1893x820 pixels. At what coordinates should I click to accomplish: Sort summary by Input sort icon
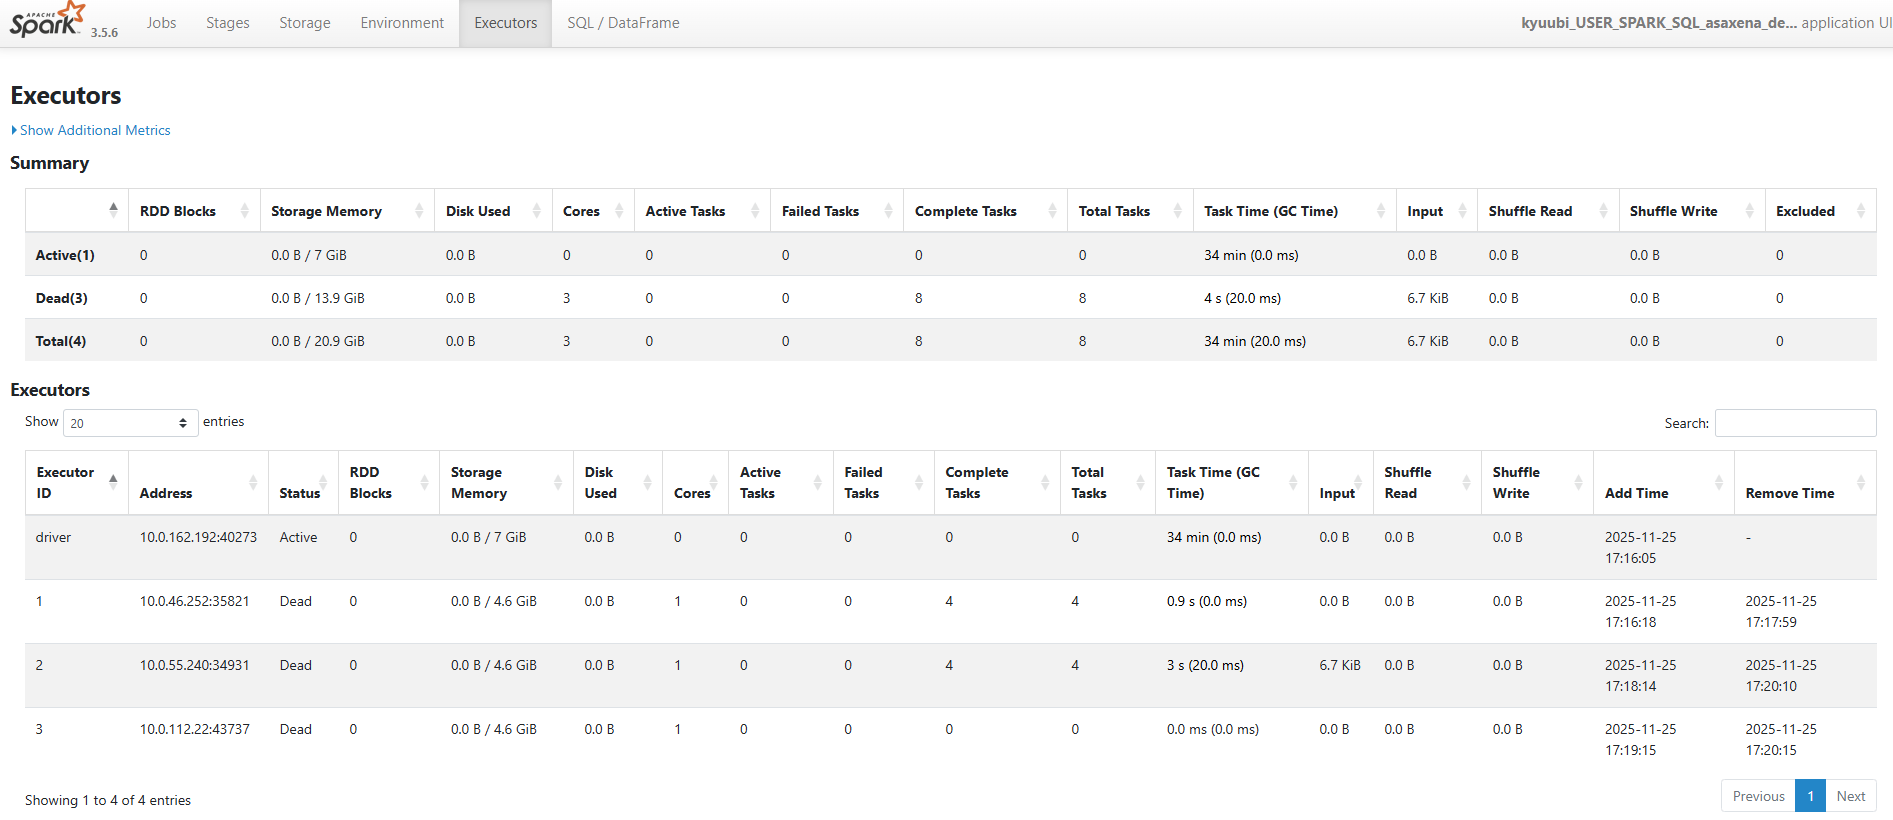(1462, 211)
